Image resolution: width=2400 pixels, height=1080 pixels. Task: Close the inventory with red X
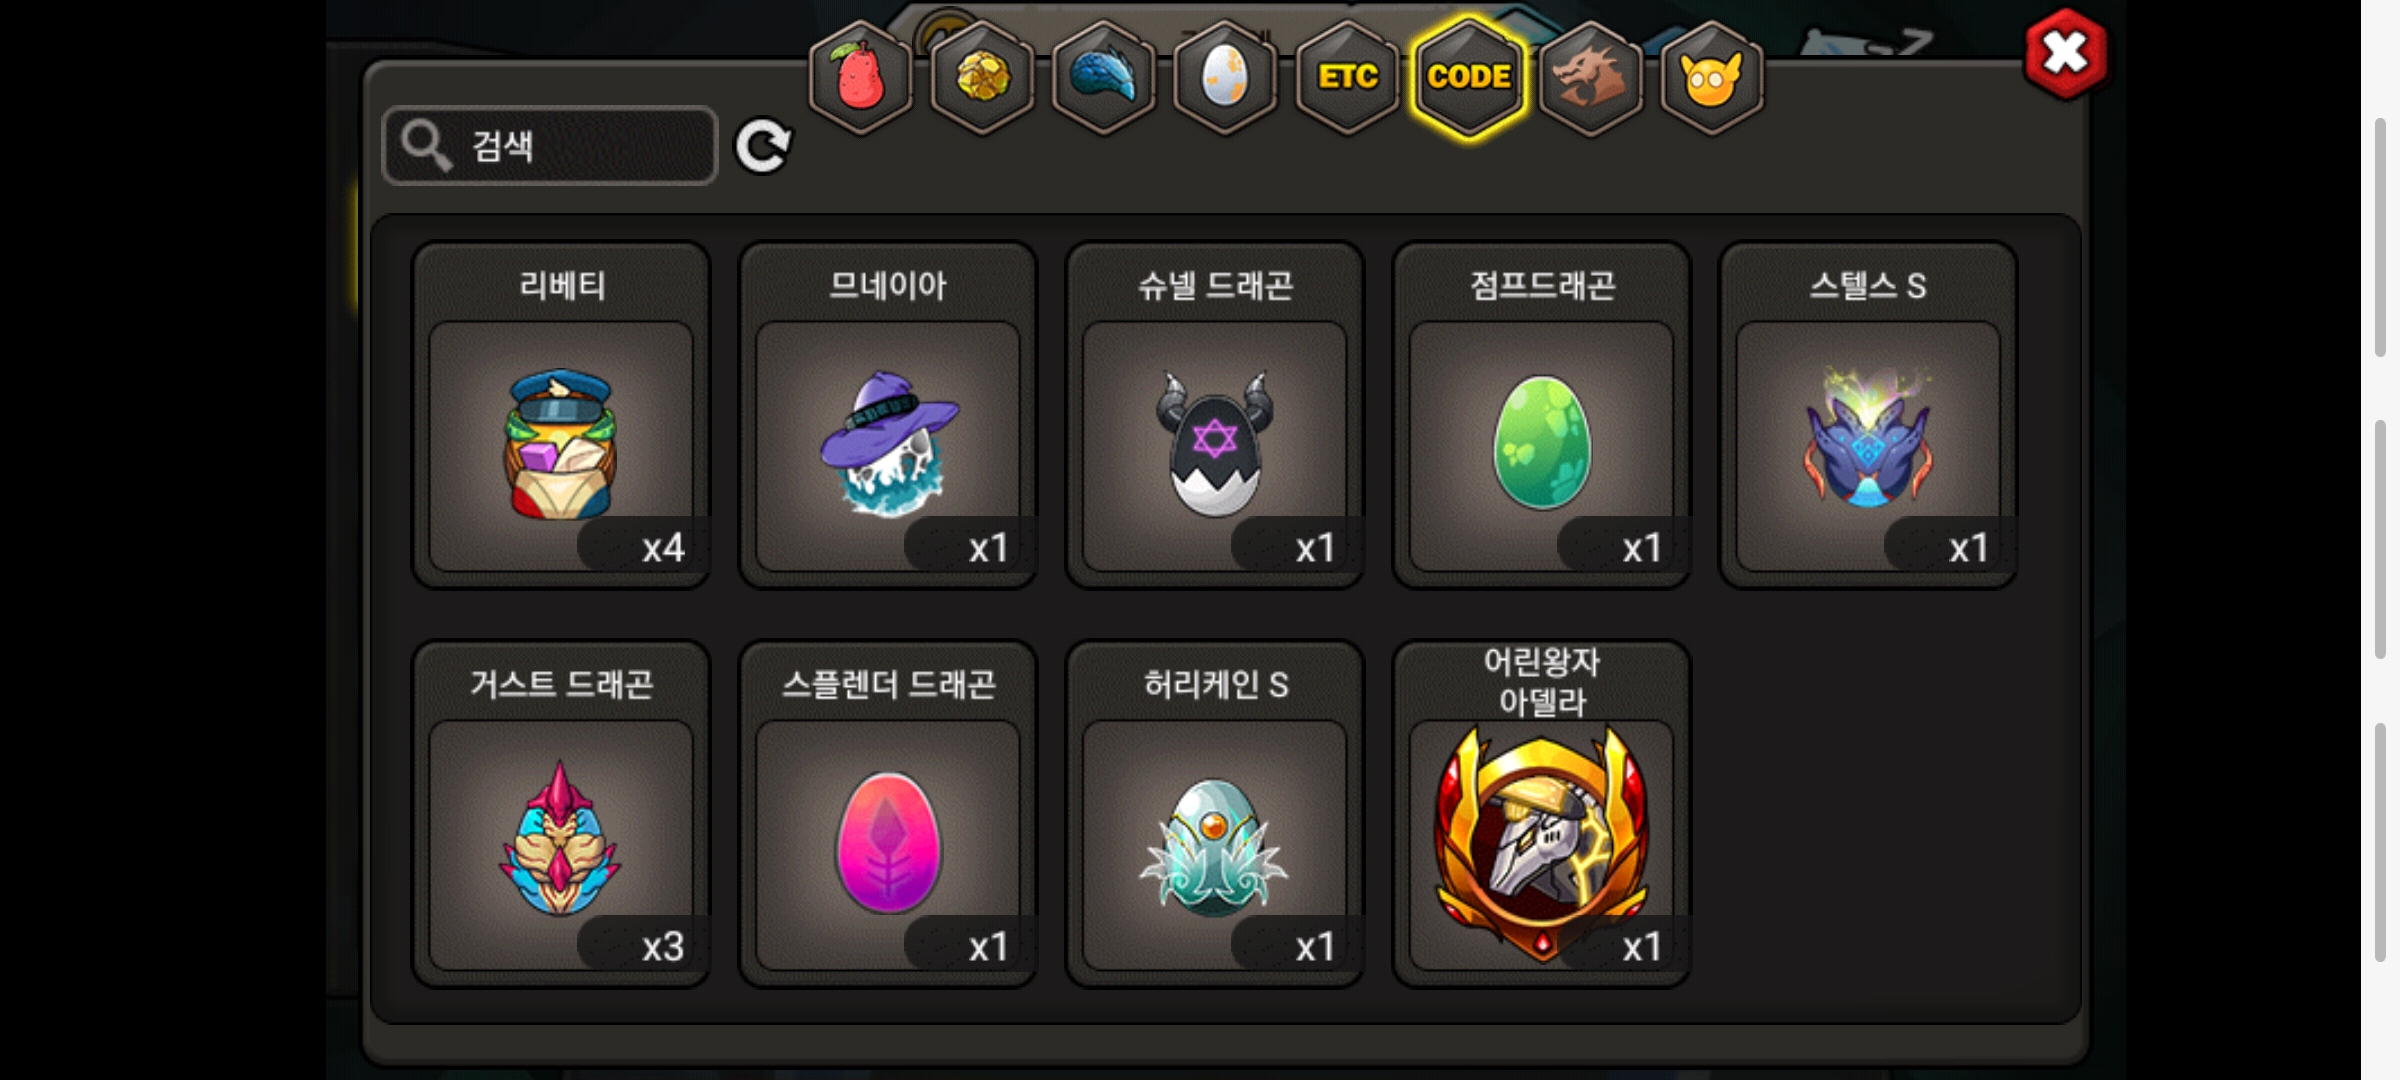coord(2065,53)
